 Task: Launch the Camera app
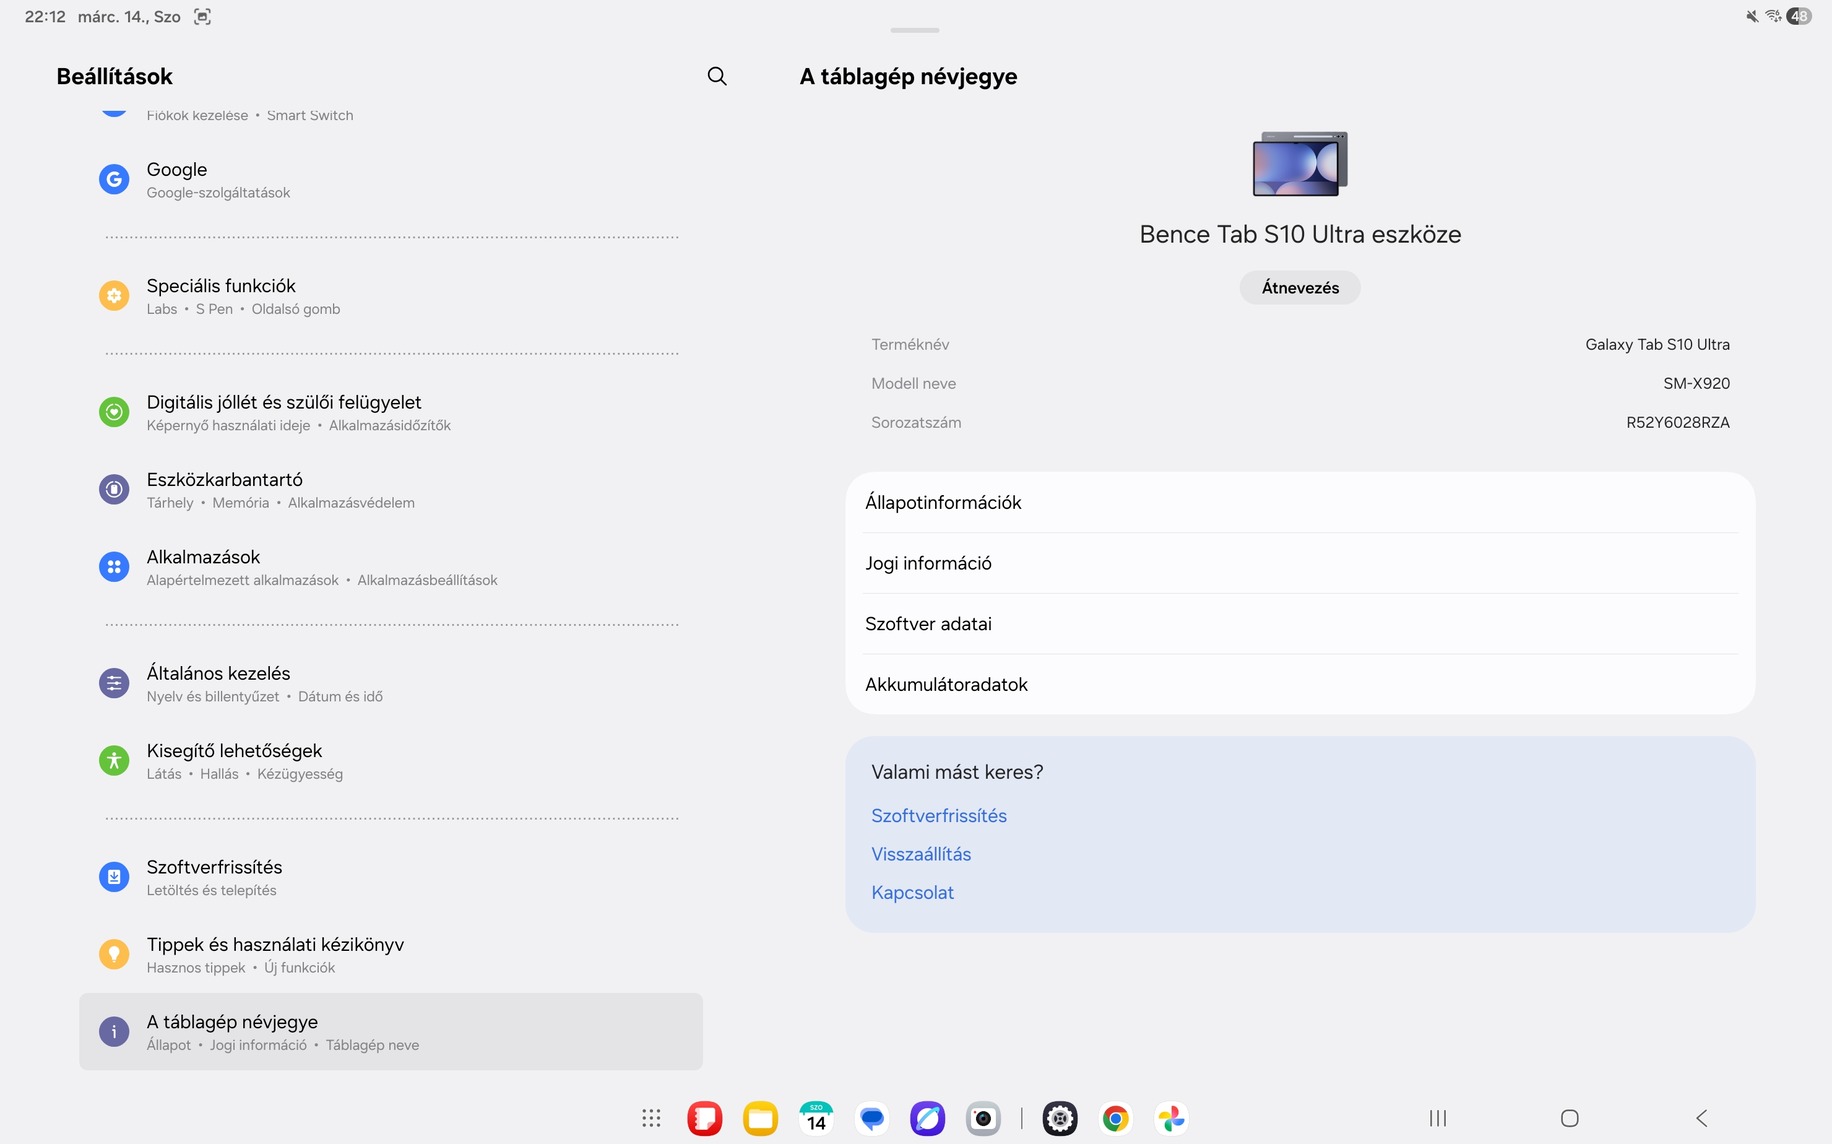[x=983, y=1118]
